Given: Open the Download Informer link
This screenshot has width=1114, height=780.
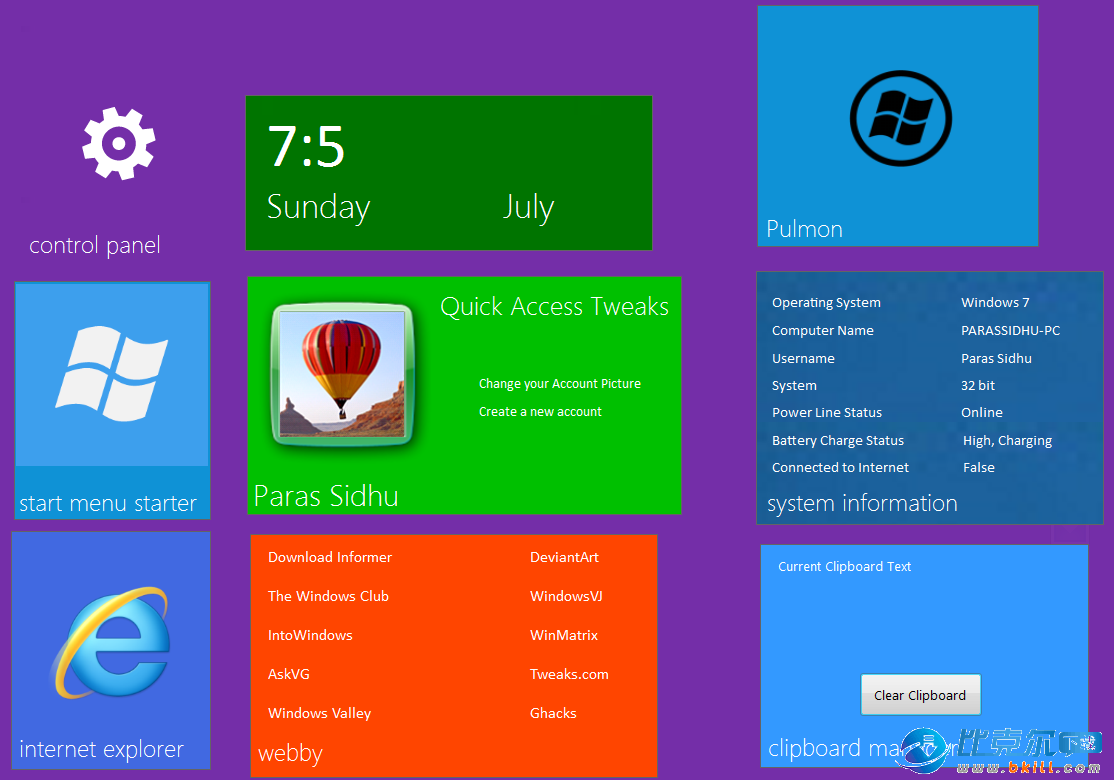Looking at the screenshot, I should click(329, 557).
